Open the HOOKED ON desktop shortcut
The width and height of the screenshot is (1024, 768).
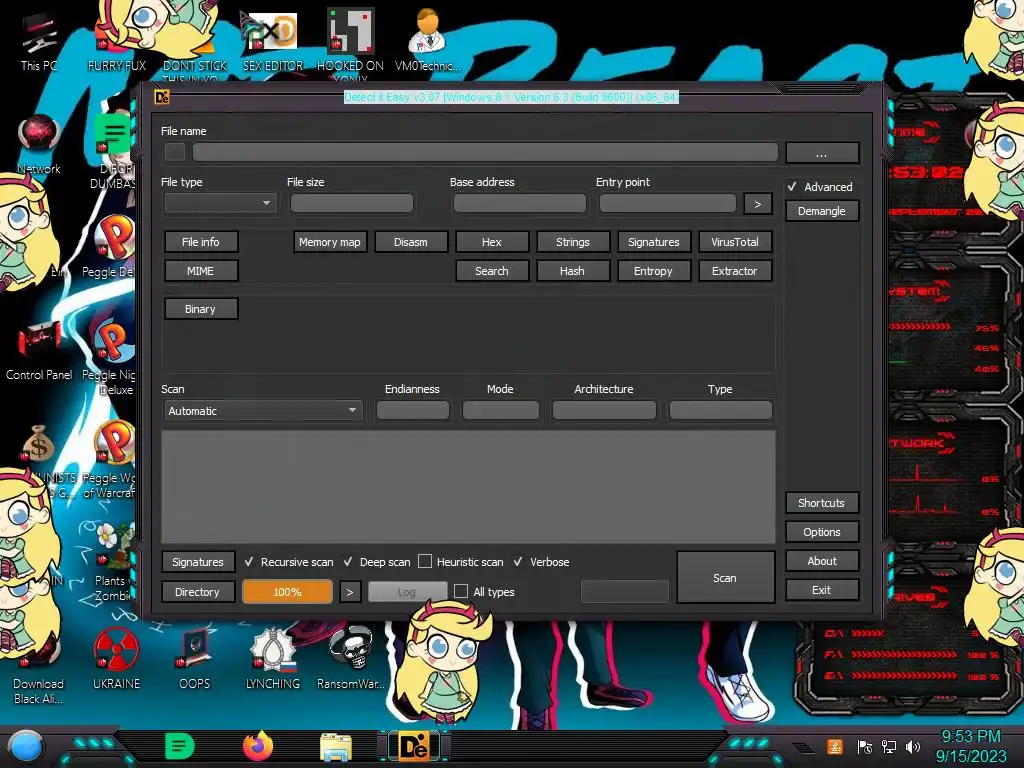(350, 42)
